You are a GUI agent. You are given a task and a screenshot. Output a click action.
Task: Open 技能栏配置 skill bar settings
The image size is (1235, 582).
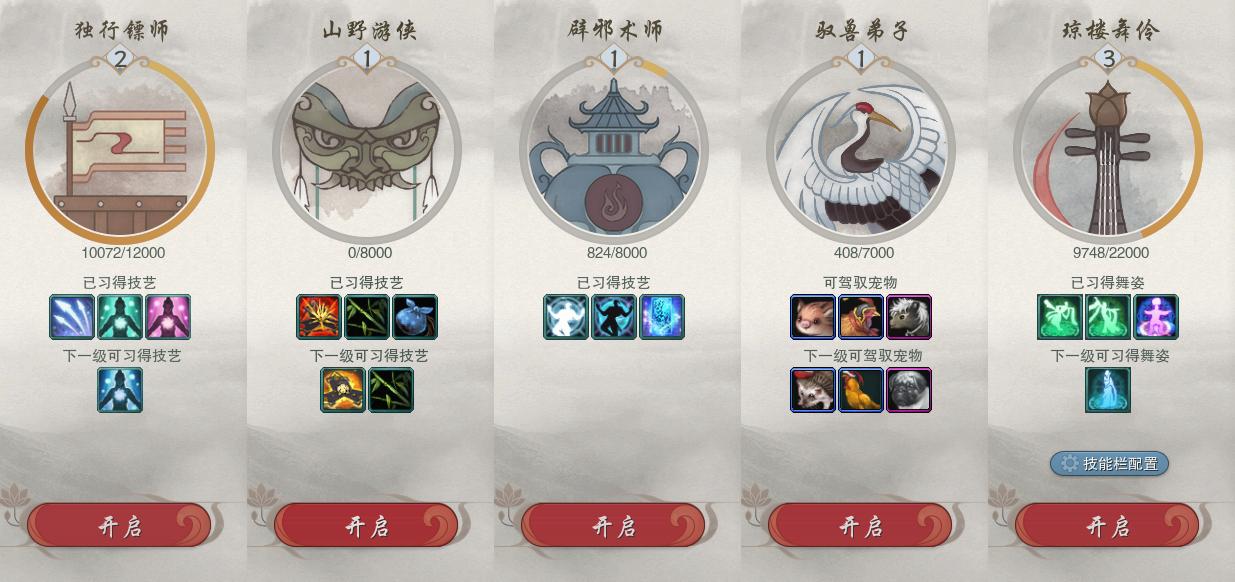click(1109, 464)
